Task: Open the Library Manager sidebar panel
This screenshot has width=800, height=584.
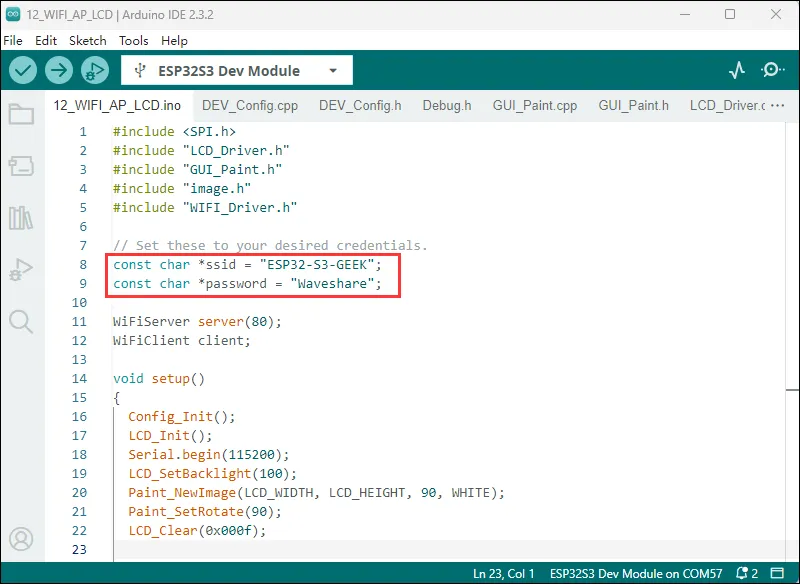Action: pyautogui.click(x=21, y=218)
